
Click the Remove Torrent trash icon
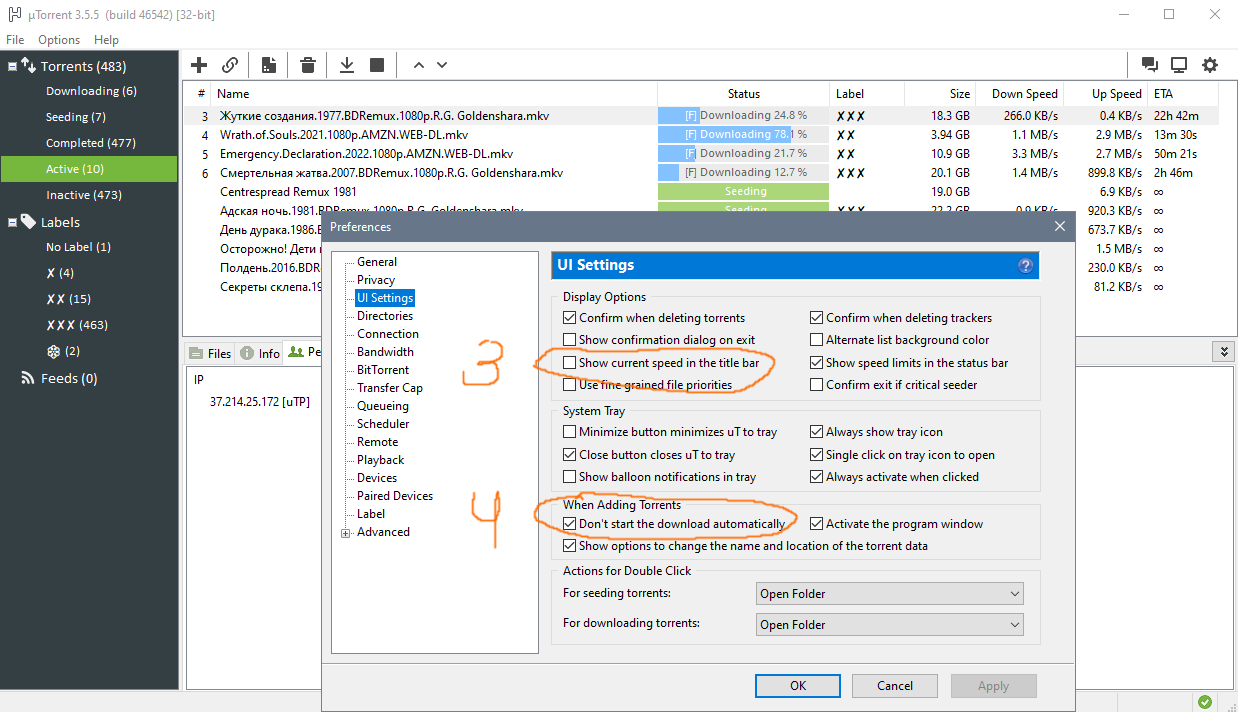coord(308,65)
